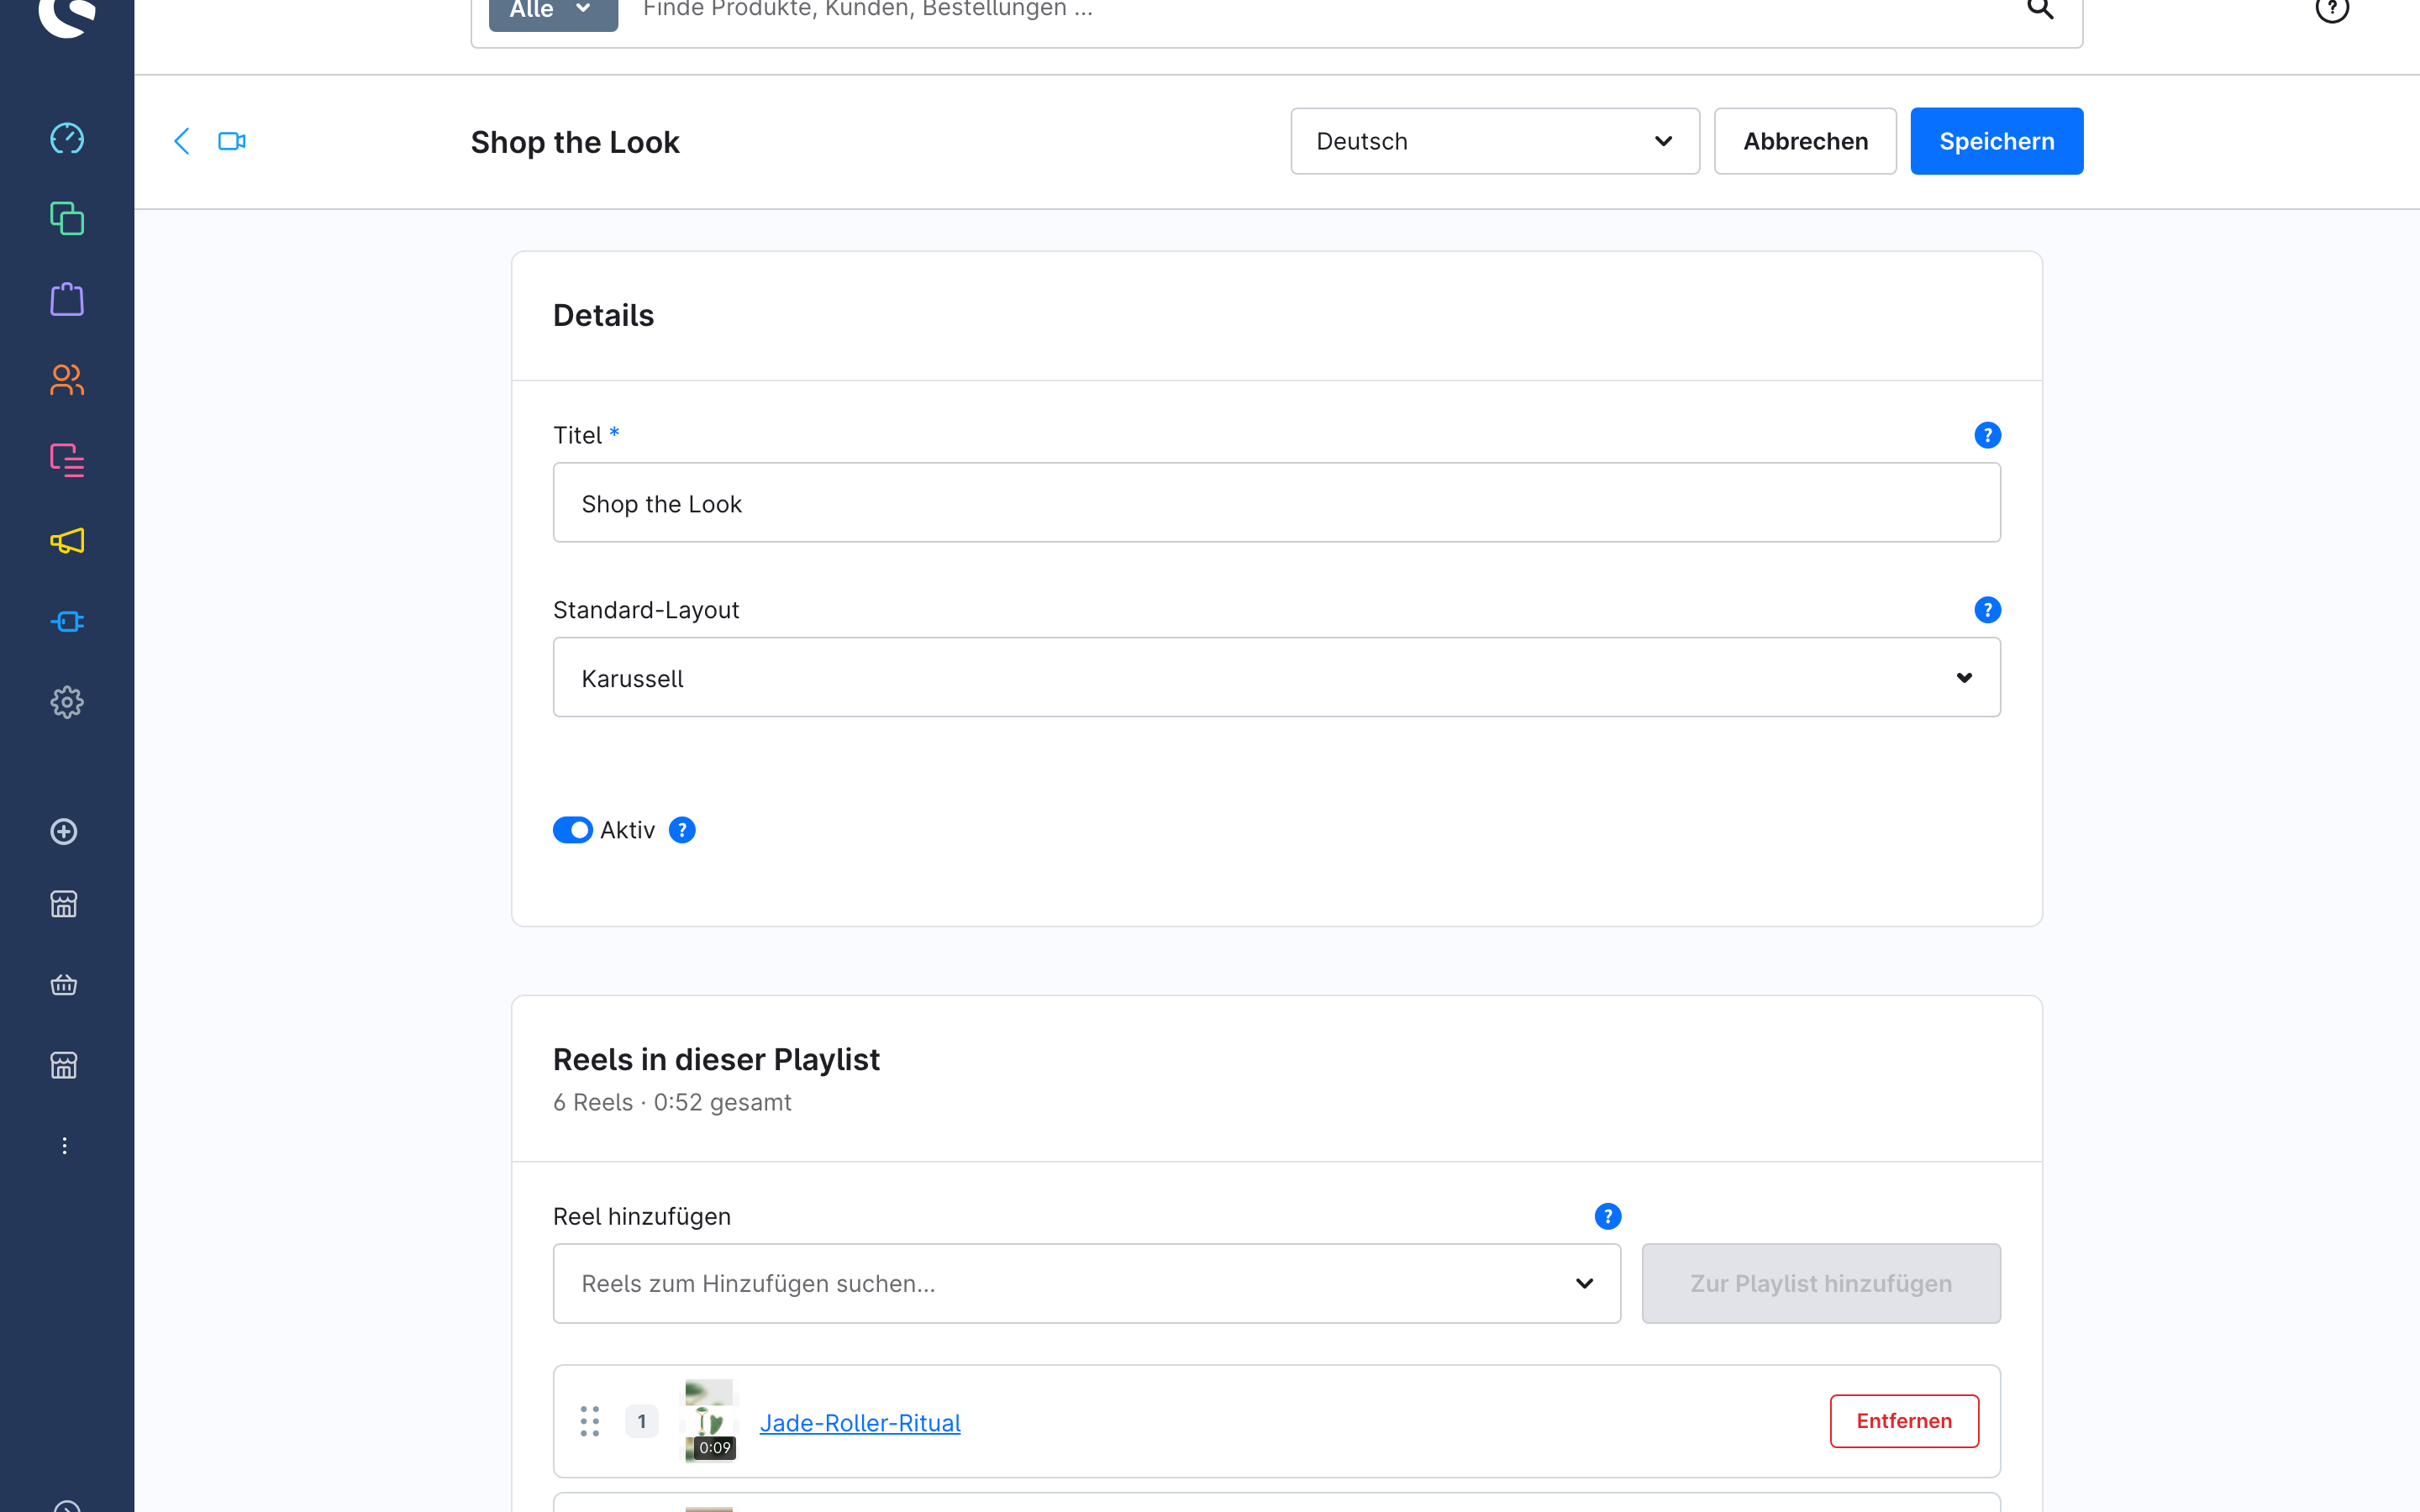Click Zur Playlist hinzufügen
Image resolution: width=2420 pixels, height=1512 pixels.
click(1821, 1284)
